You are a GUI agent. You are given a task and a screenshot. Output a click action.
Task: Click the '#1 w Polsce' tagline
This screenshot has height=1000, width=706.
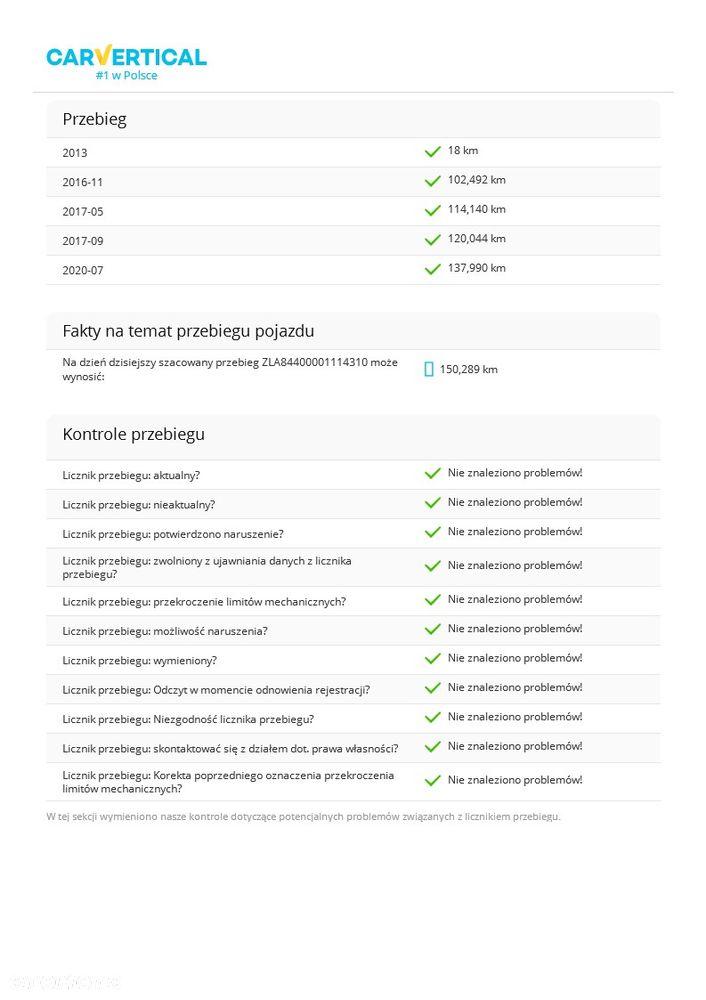click(x=126, y=75)
